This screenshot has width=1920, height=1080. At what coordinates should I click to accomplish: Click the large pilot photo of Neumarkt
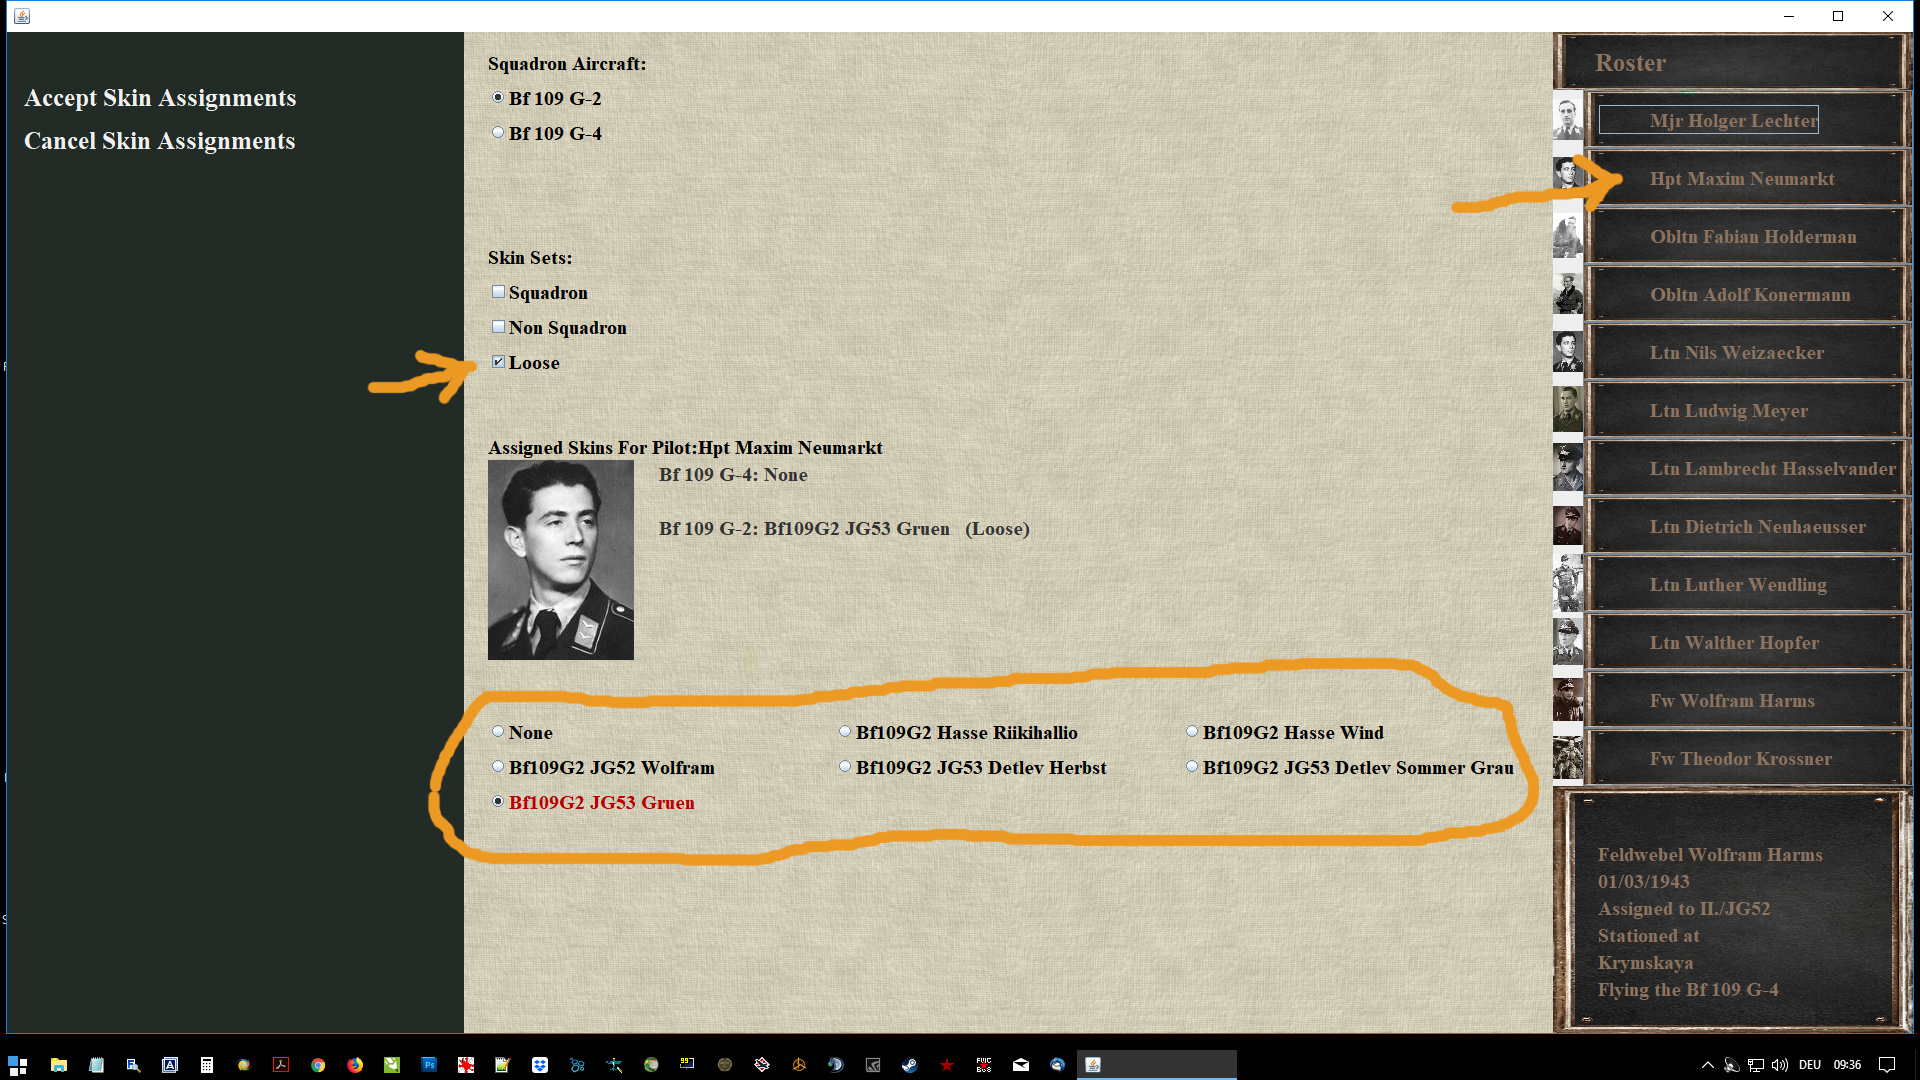[x=560, y=560]
